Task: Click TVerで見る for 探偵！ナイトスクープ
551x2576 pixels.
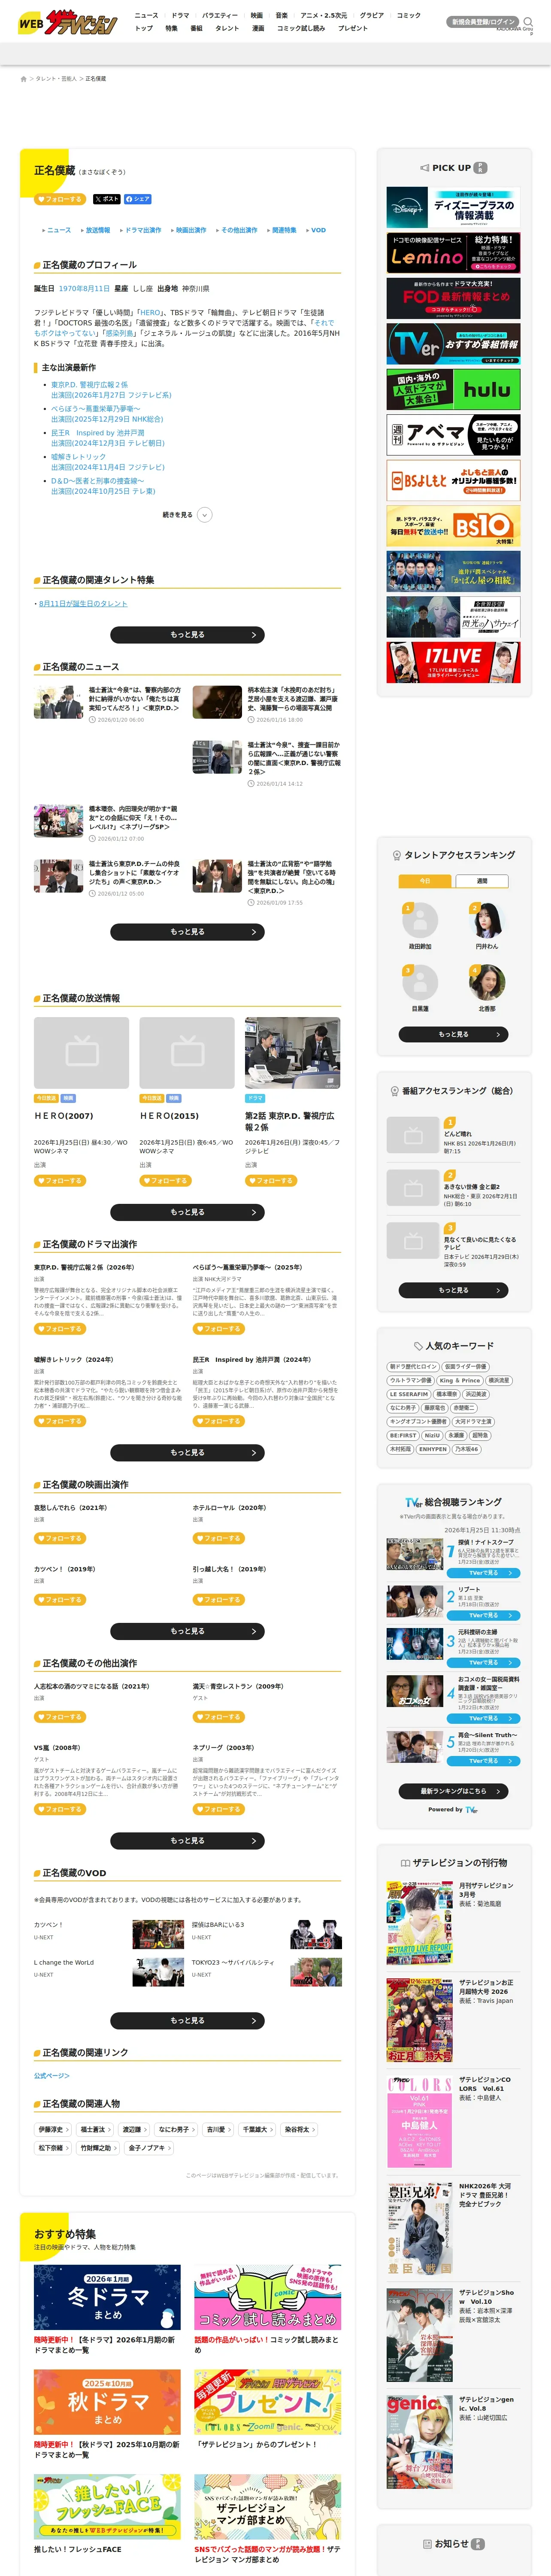Action: click(483, 1573)
